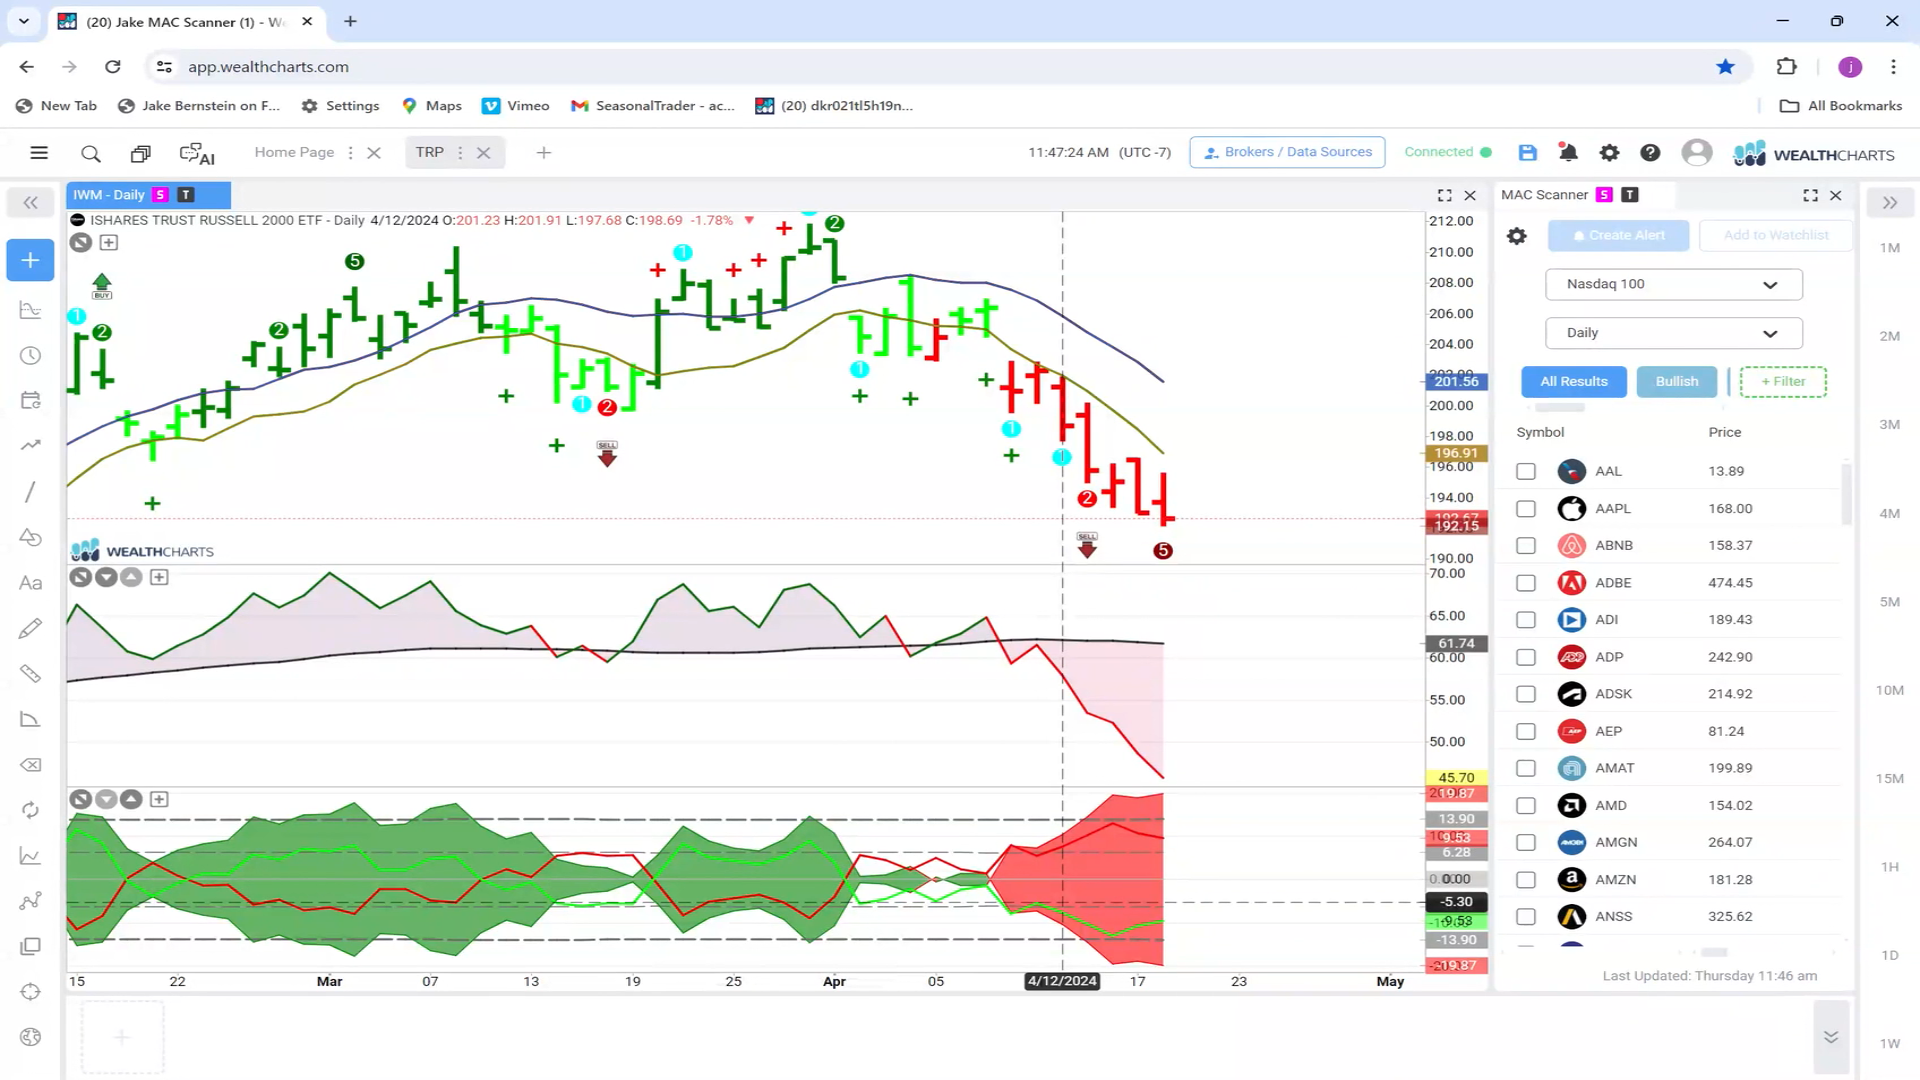Open the user profile avatar

(x=1696, y=153)
